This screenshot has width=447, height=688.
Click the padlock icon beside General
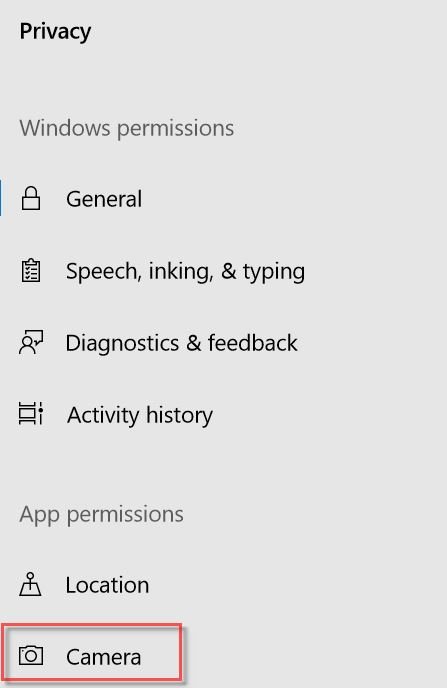[31, 198]
